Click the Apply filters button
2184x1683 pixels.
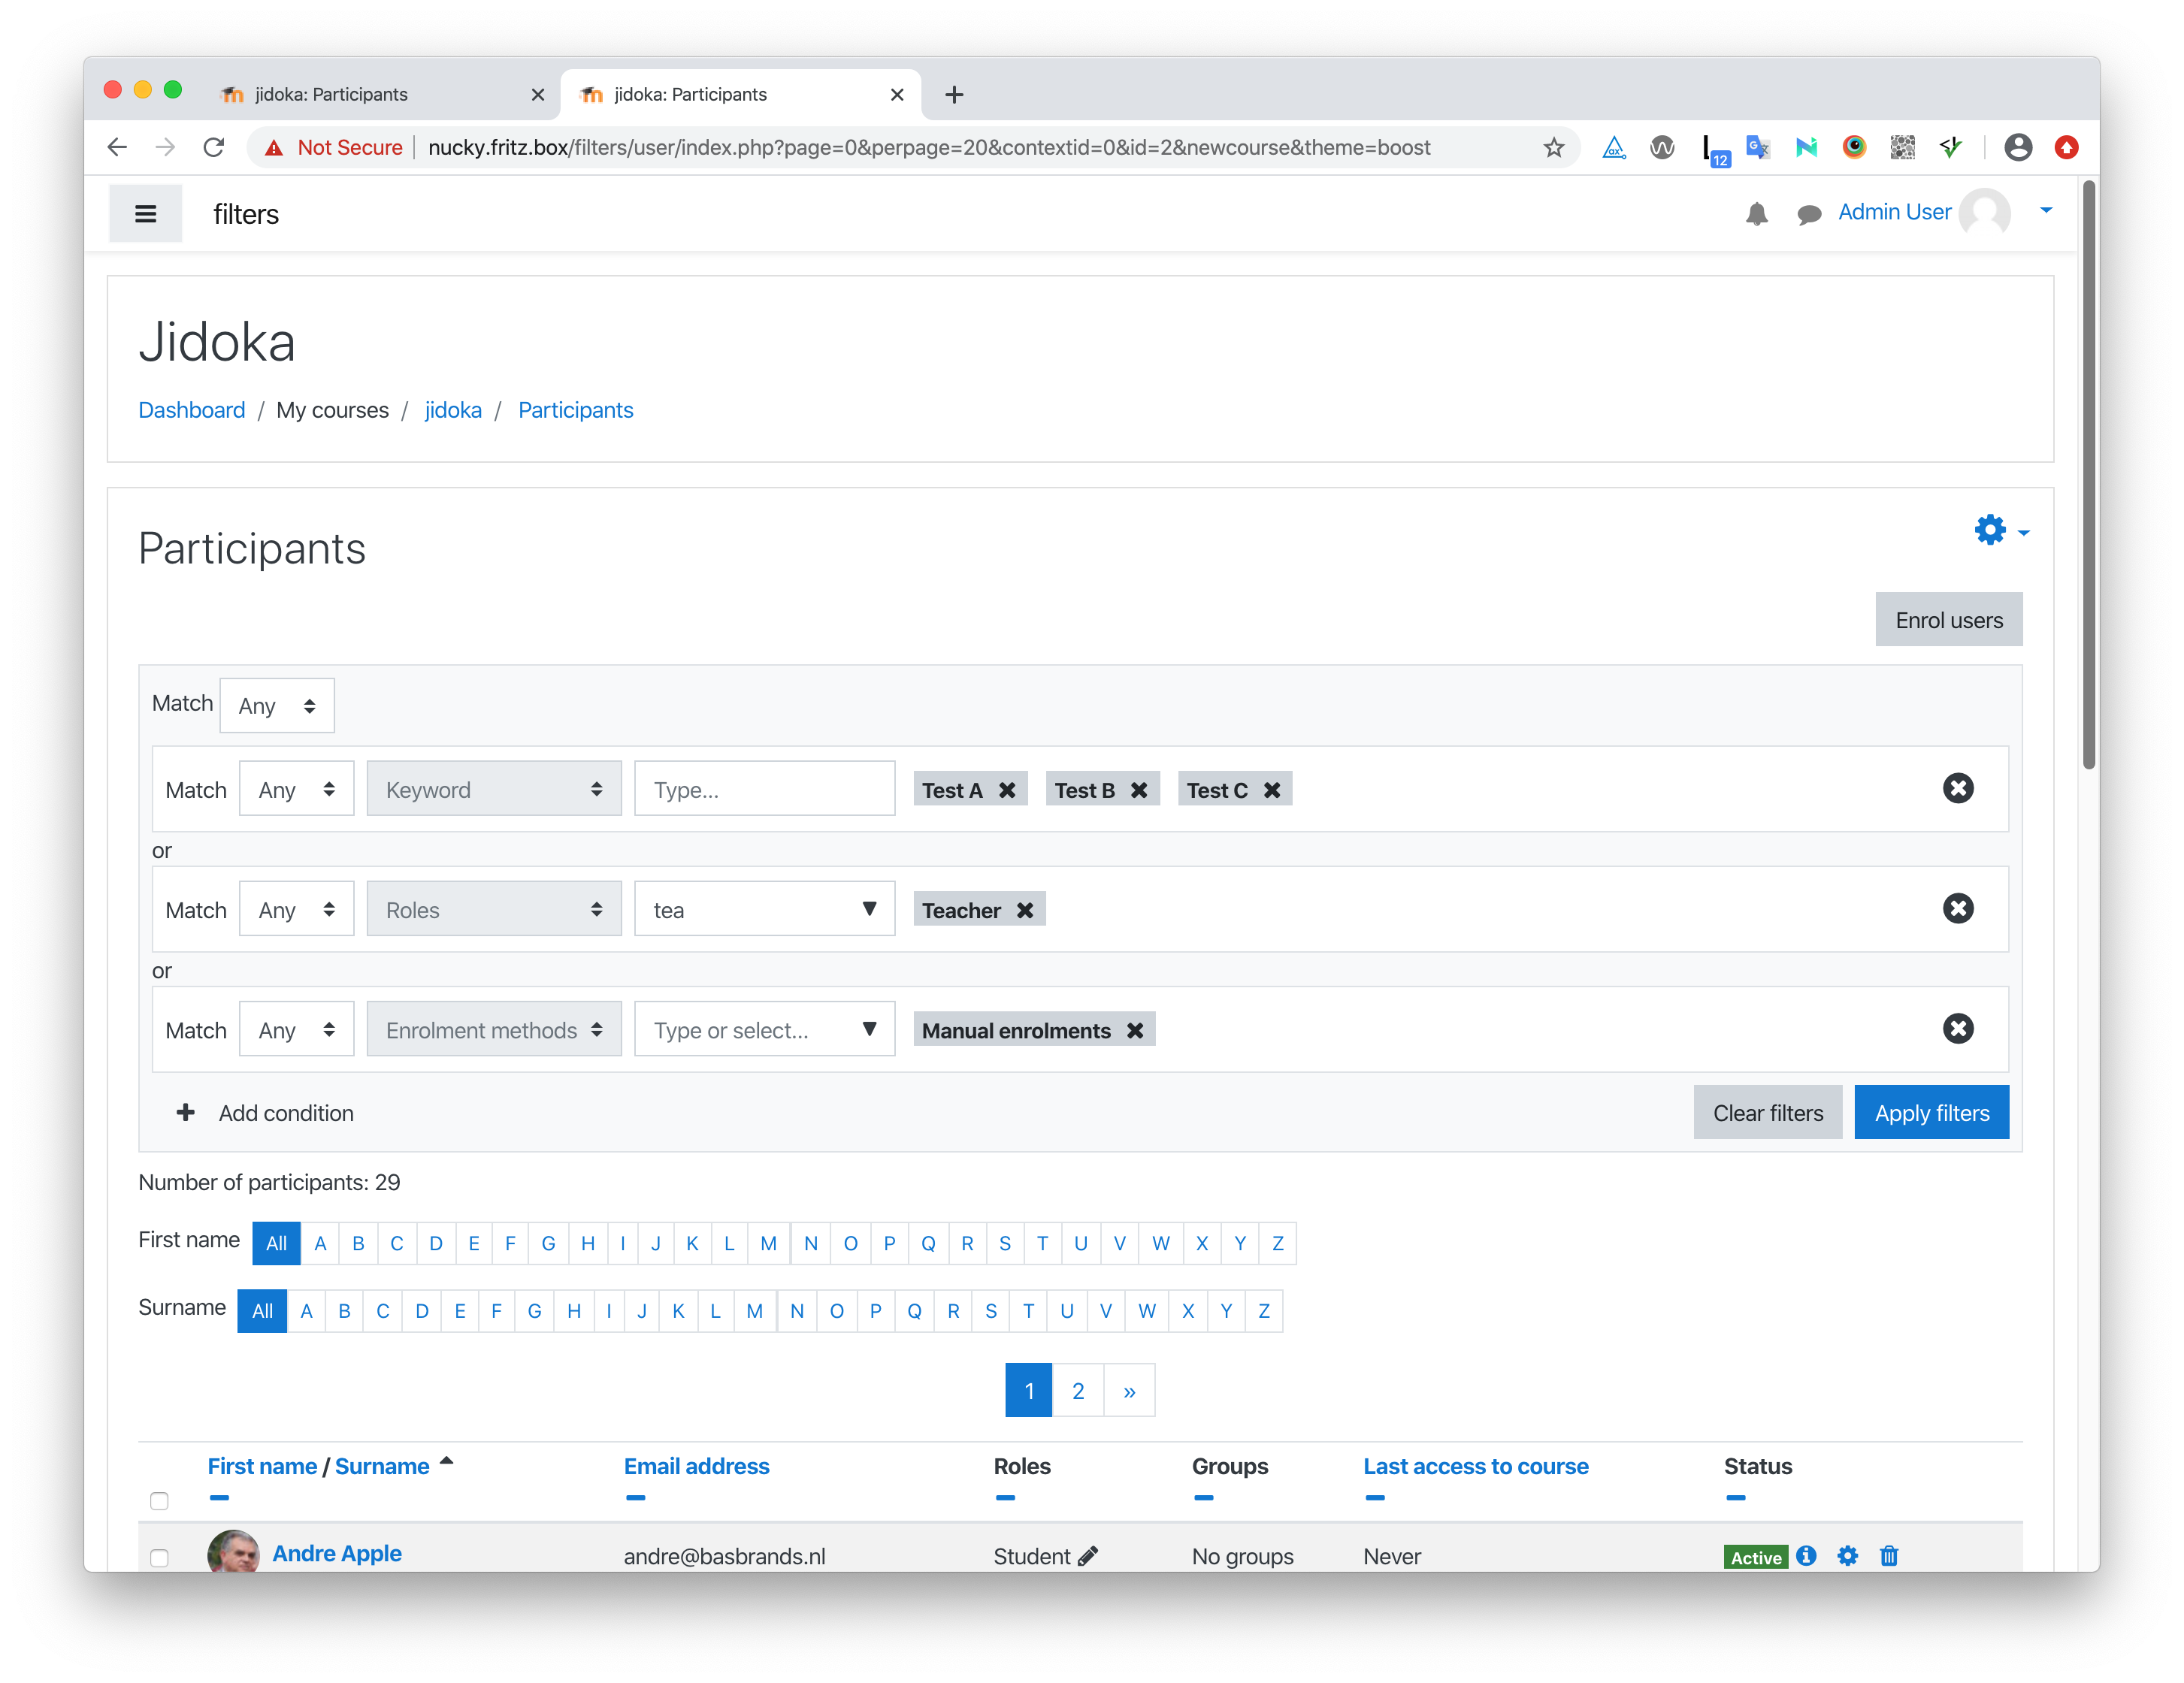click(x=1931, y=1112)
